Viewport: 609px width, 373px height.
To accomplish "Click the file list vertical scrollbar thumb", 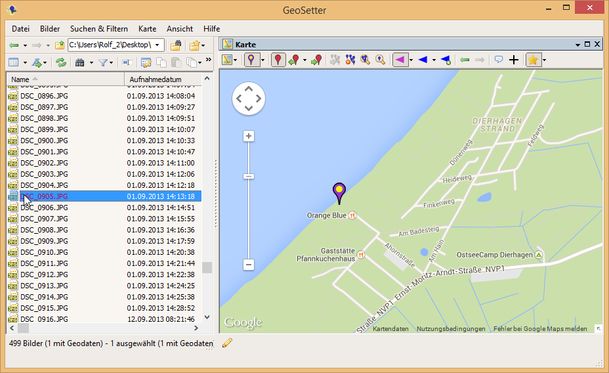I will pos(207,267).
